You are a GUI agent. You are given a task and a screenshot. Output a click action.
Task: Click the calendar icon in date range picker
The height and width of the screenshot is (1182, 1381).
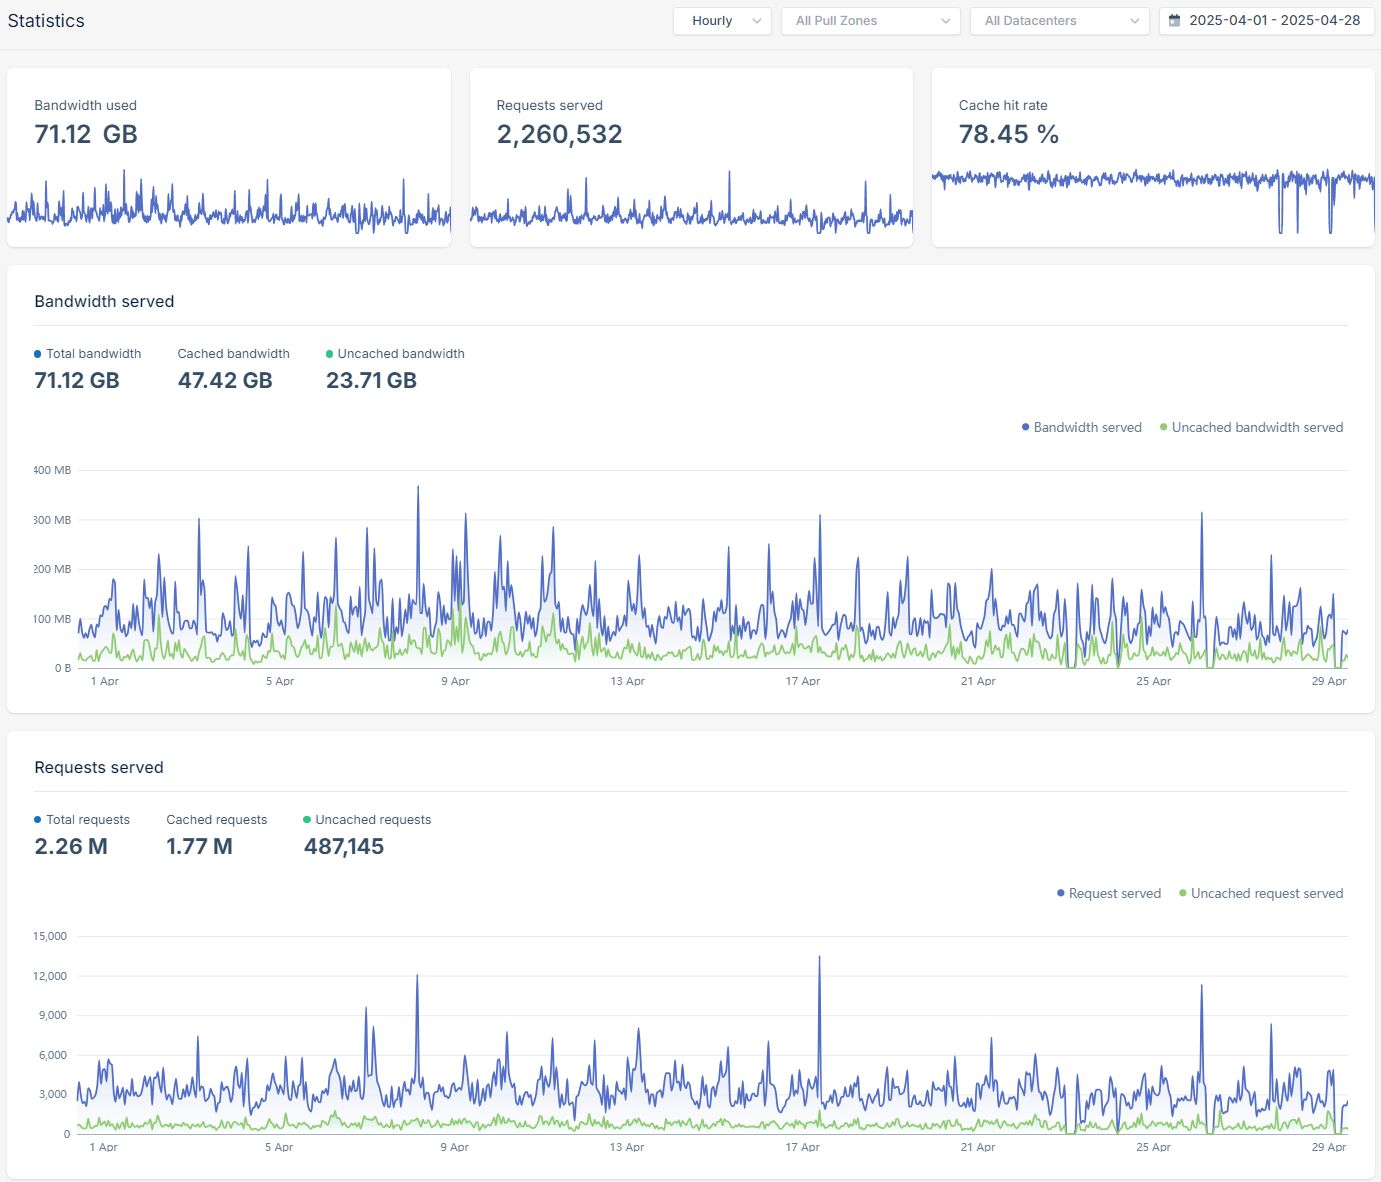point(1175,21)
